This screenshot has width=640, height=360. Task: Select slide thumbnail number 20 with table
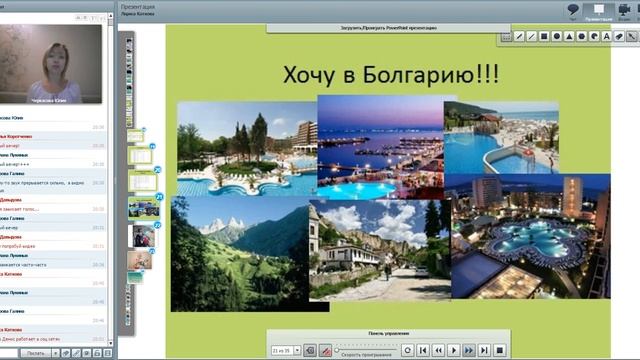143,181
